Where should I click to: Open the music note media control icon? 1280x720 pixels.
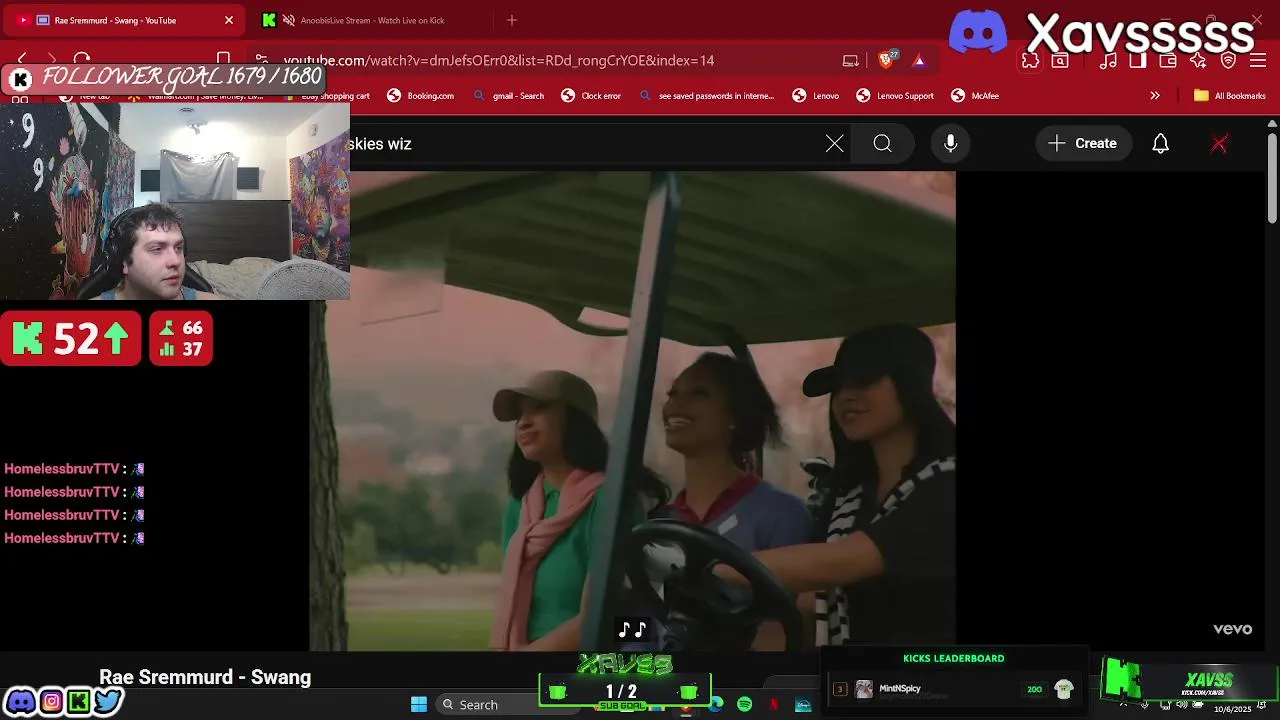tap(1108, 61)
